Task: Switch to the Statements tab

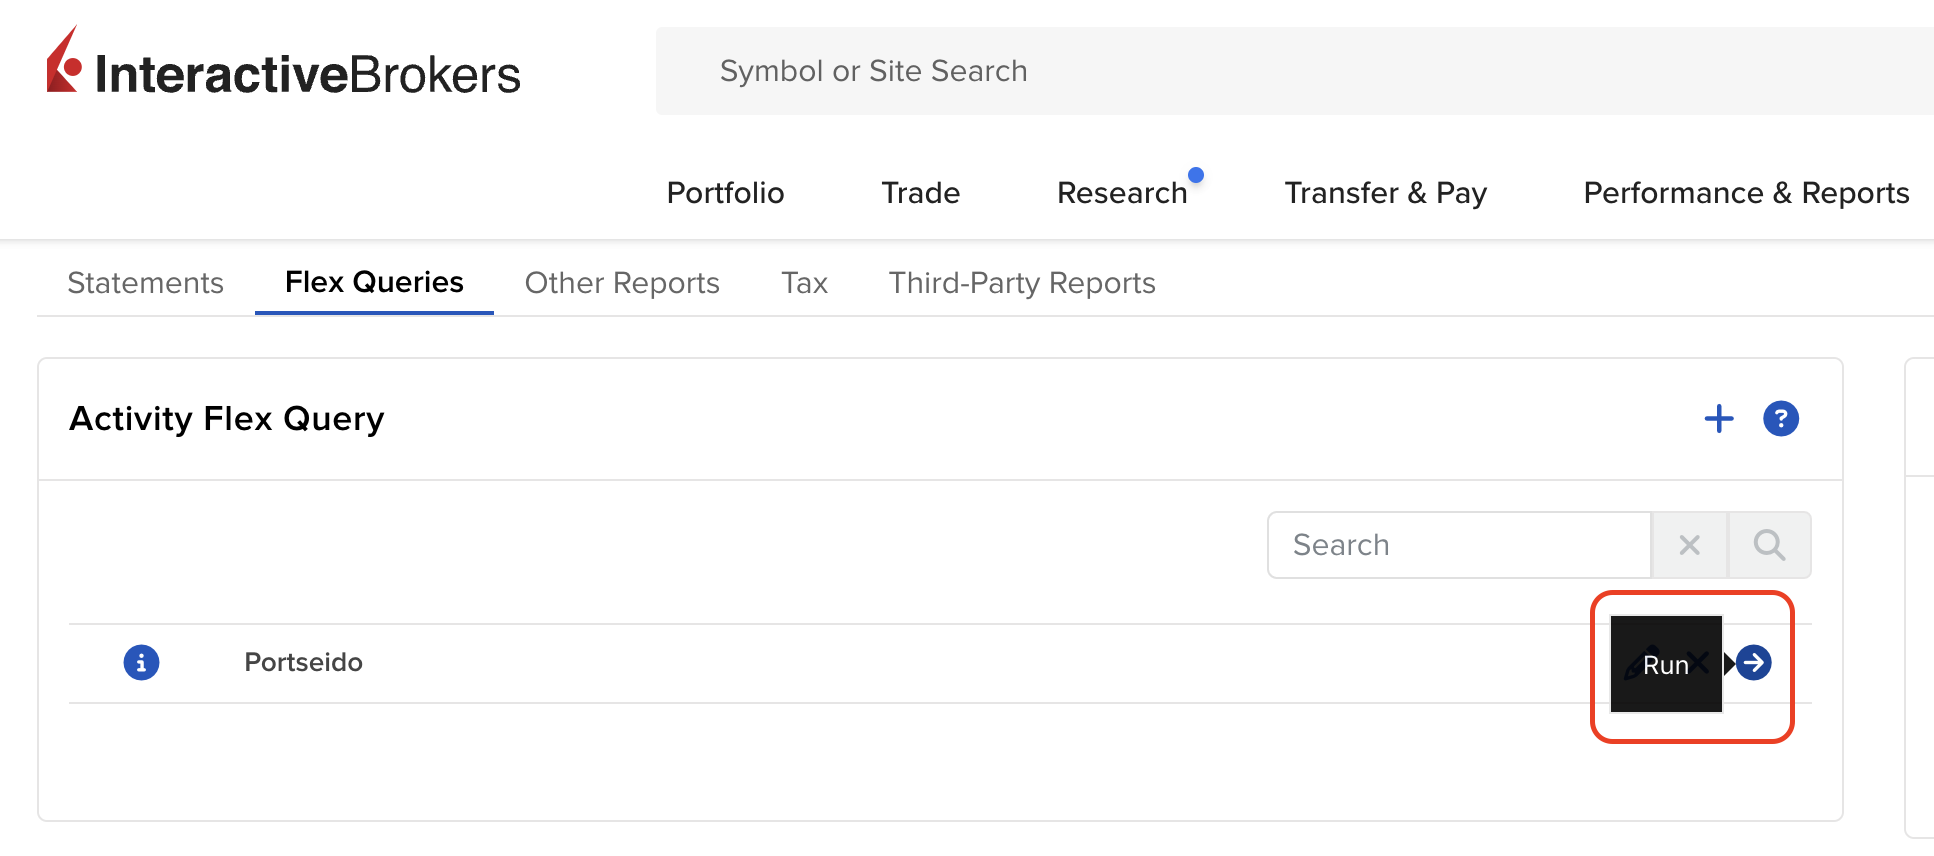Action: click(145, 283)
